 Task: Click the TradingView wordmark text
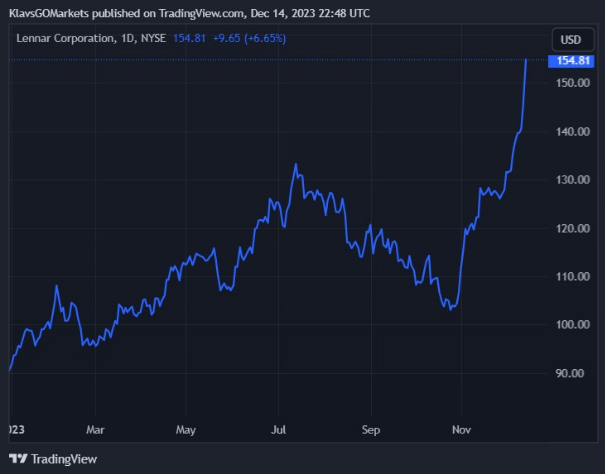(64, 459)
